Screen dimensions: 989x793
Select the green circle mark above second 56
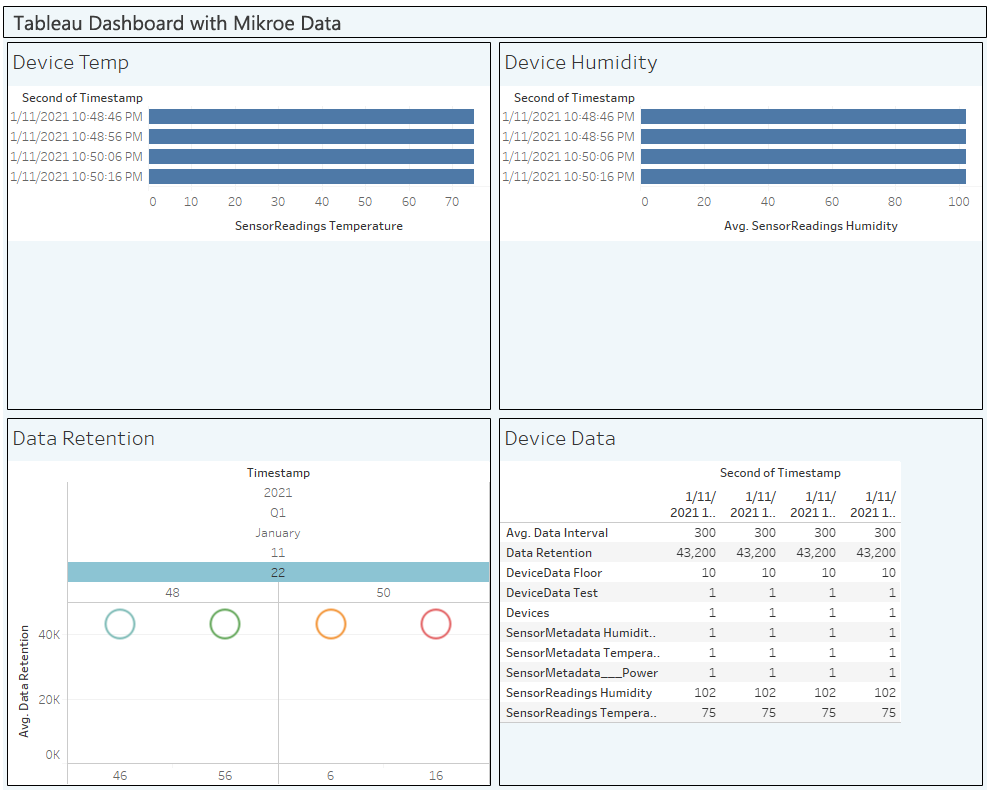pos(225,624)
